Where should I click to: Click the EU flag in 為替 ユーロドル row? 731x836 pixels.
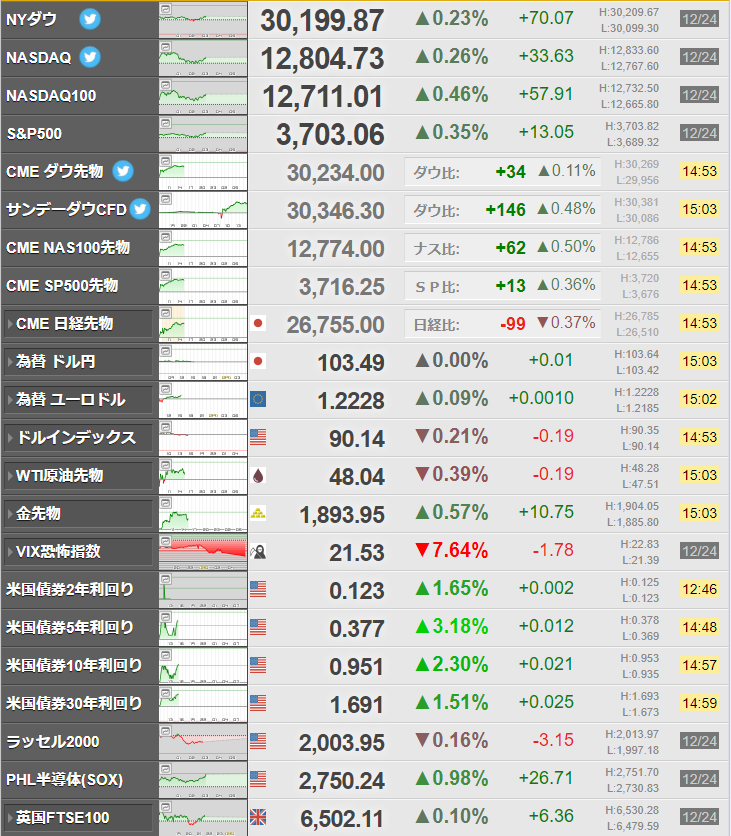point(258,399)
